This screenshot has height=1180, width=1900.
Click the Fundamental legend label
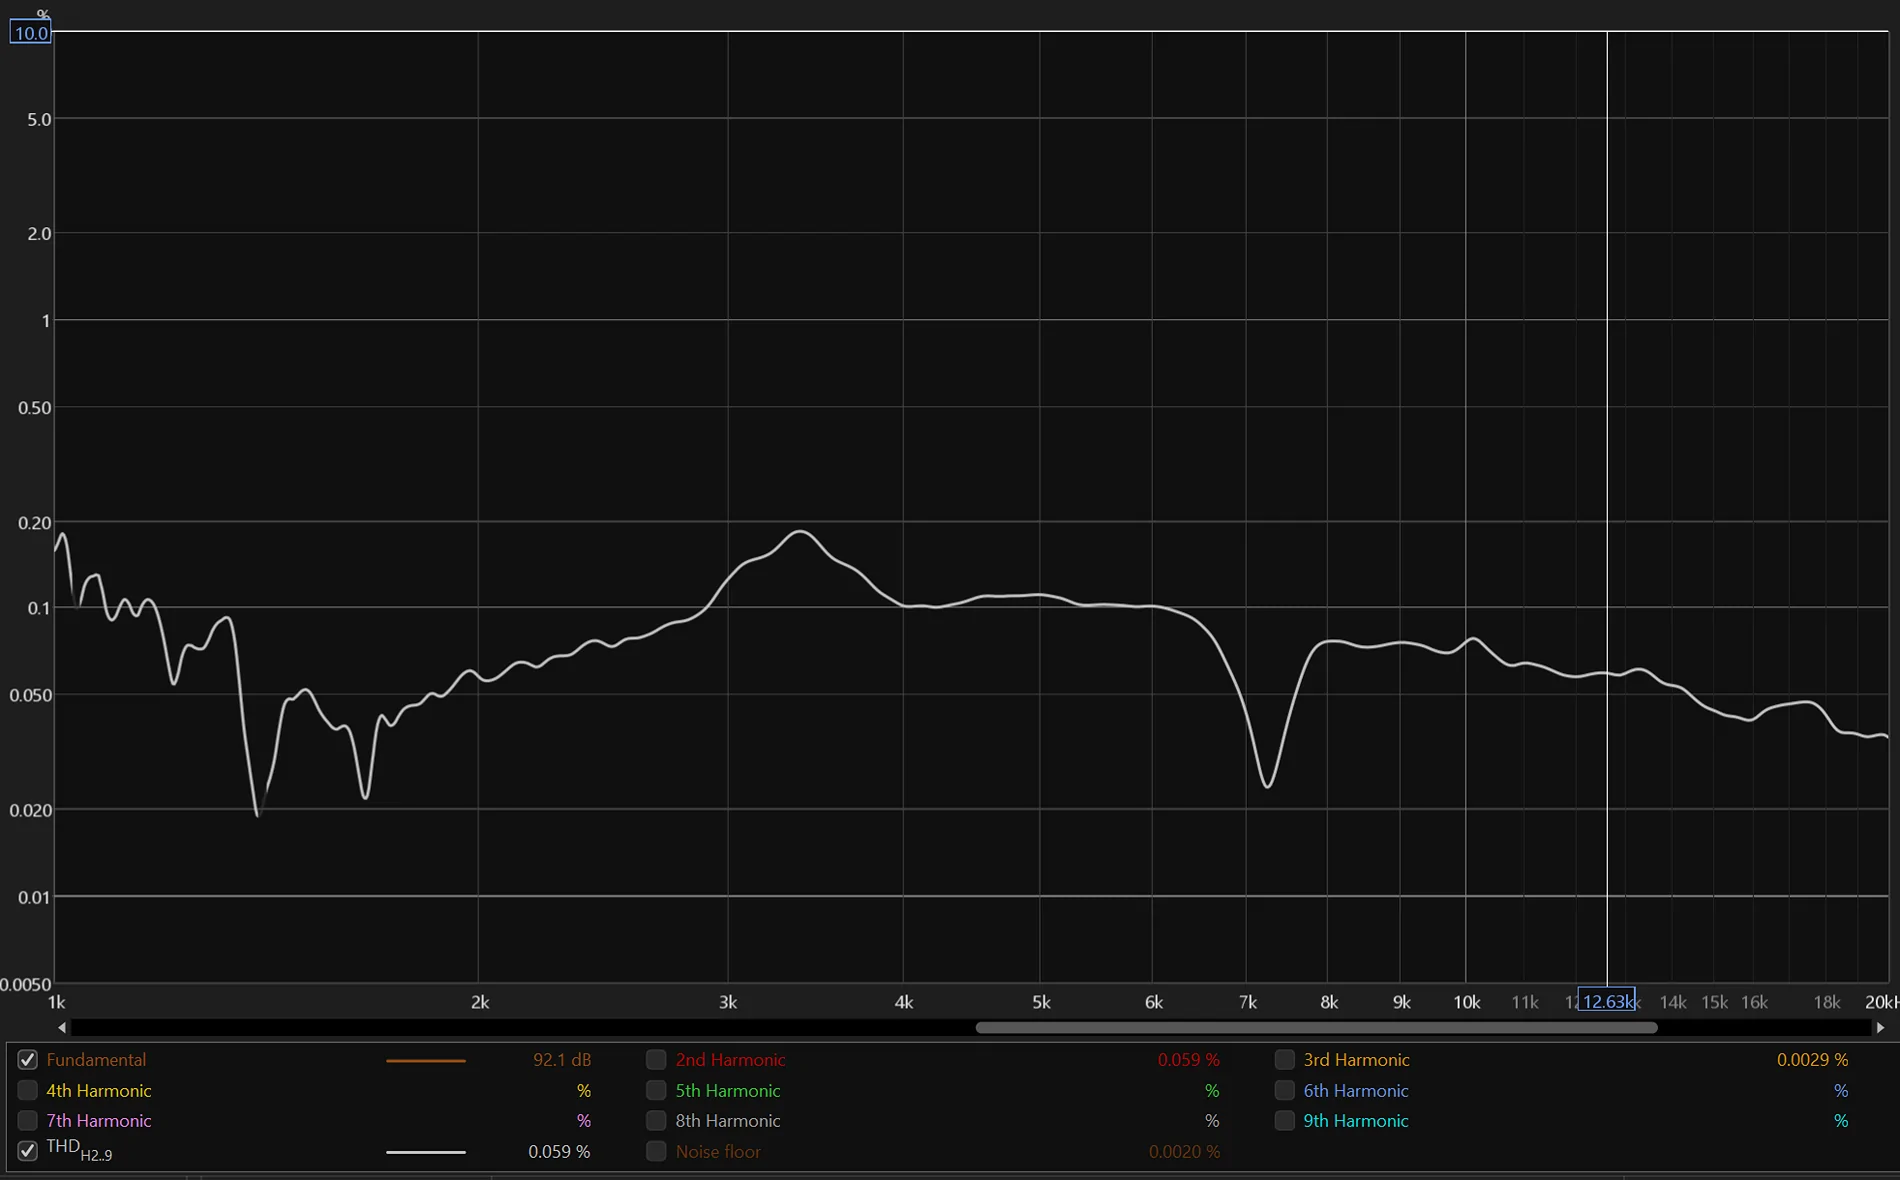[96, 1060]
